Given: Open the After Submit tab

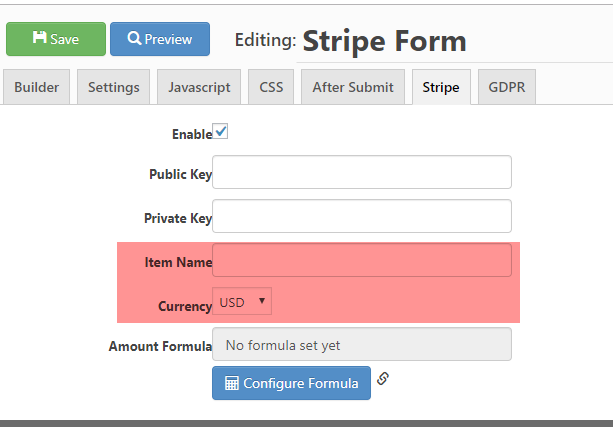Looking at the screenshot, I should pos(353,87).
